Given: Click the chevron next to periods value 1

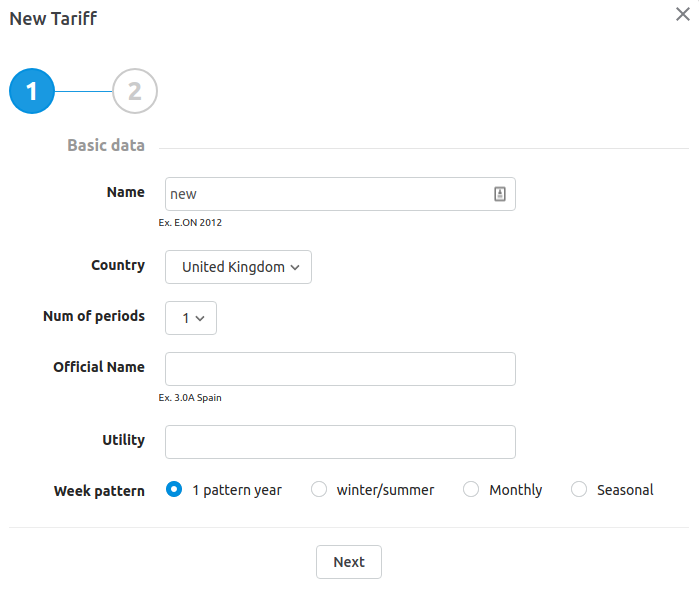Looking at the screenshot, I should [x=200, y=318].
